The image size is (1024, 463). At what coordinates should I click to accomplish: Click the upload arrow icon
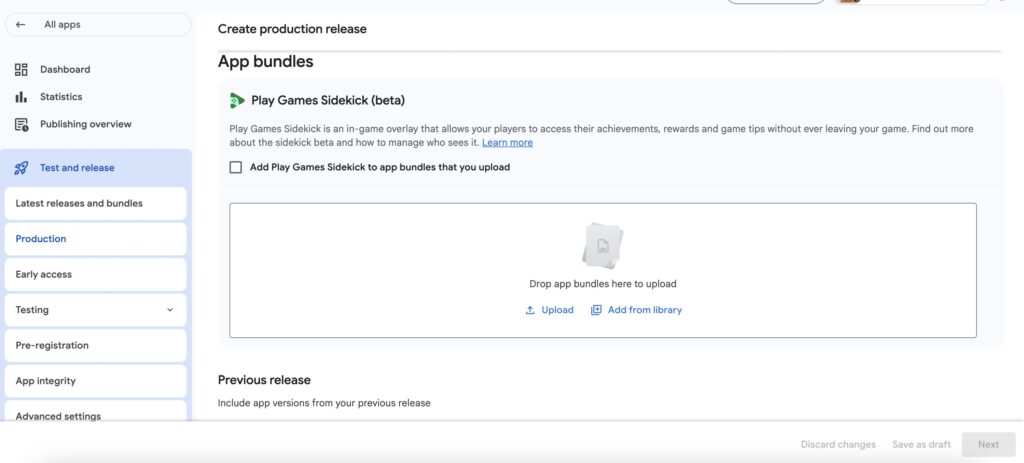pos(530,310)
